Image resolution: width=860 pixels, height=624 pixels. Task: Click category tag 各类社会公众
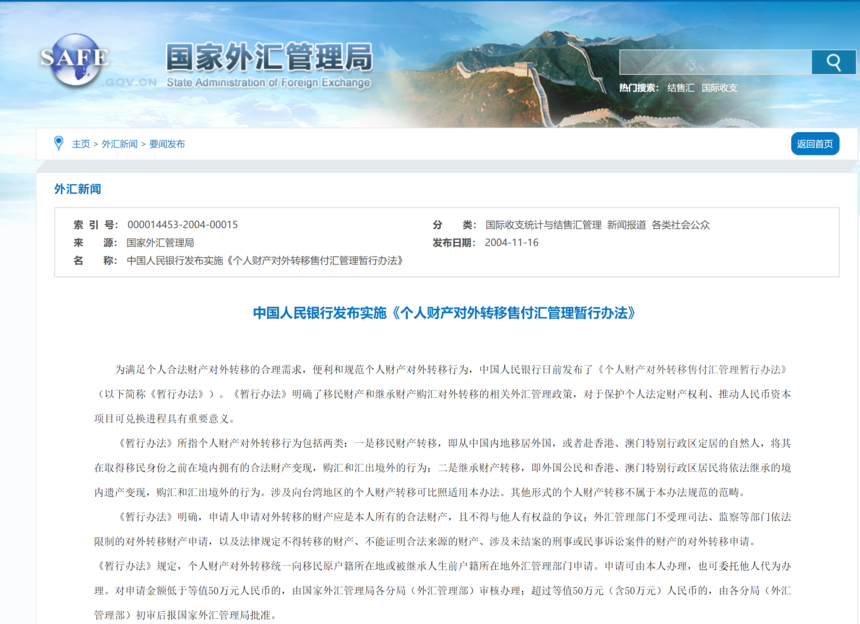(680, 224)
